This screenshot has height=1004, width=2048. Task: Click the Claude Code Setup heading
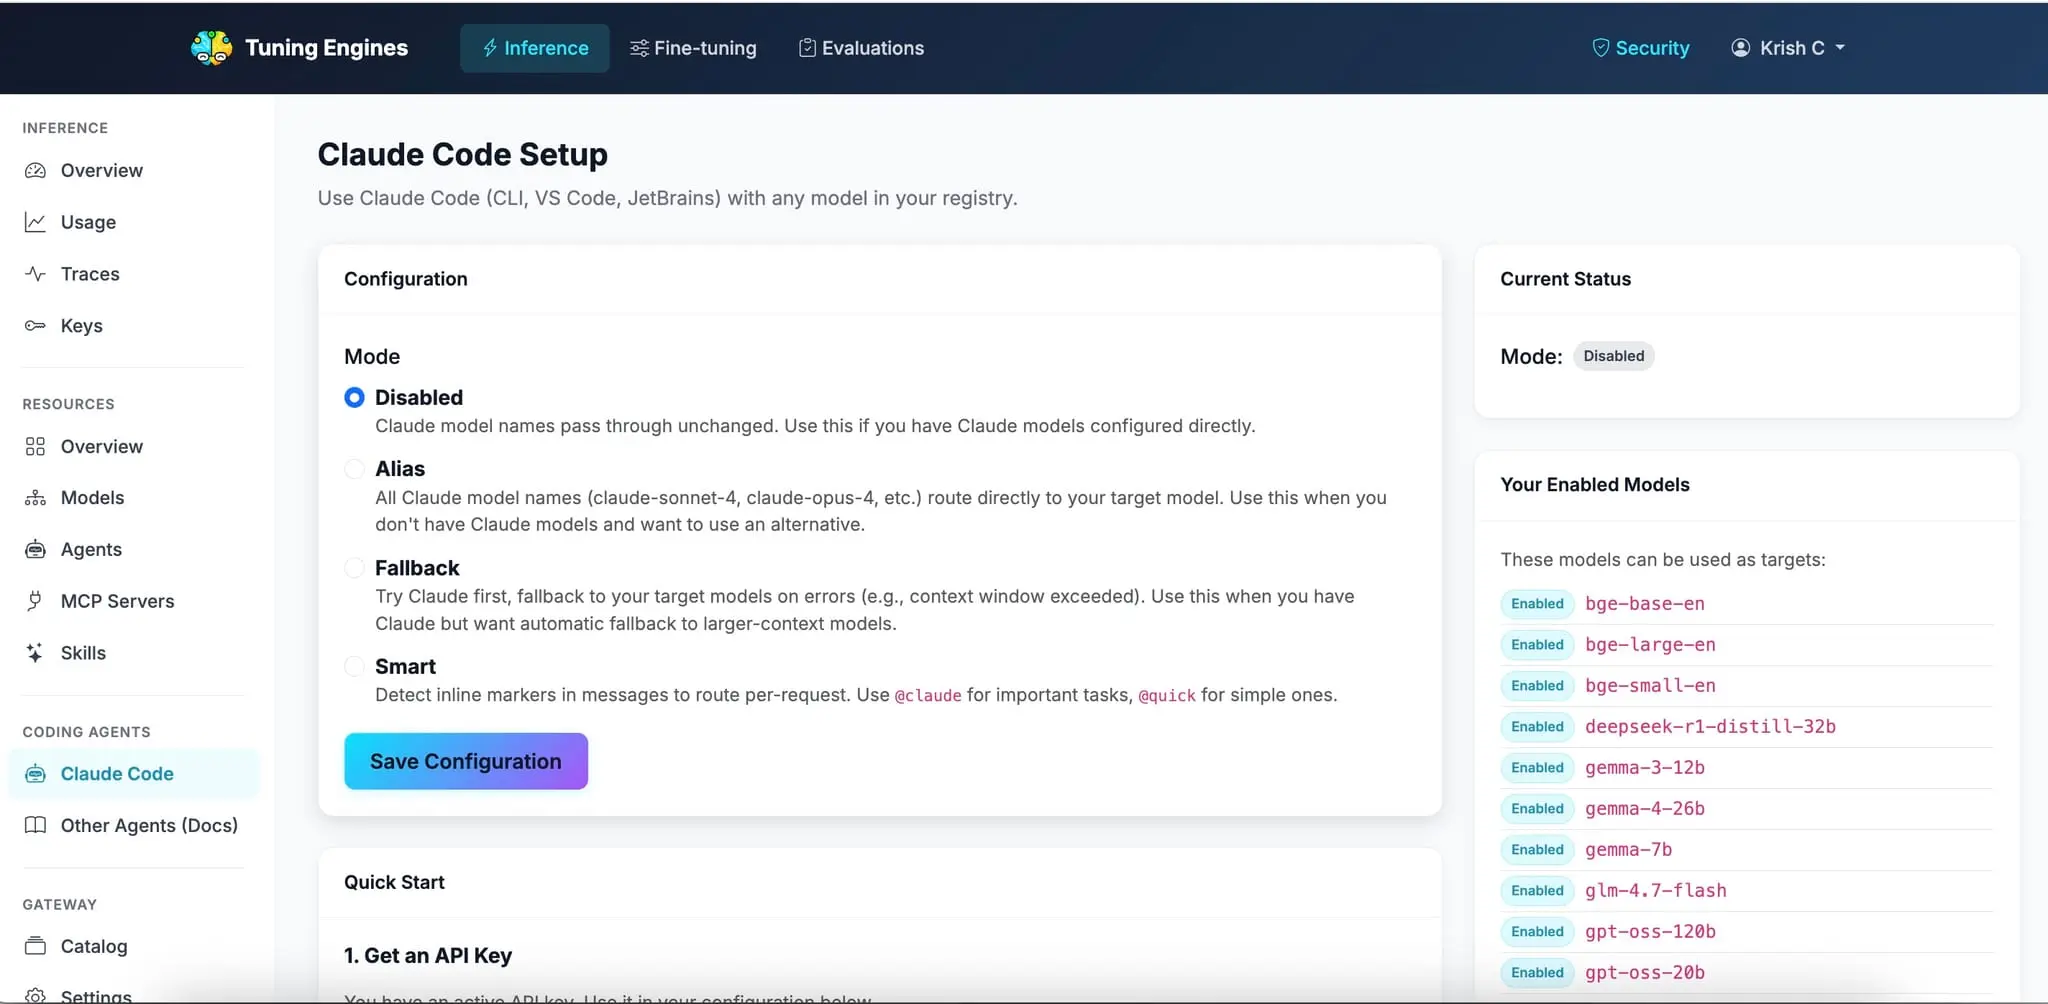click(463, 155)
